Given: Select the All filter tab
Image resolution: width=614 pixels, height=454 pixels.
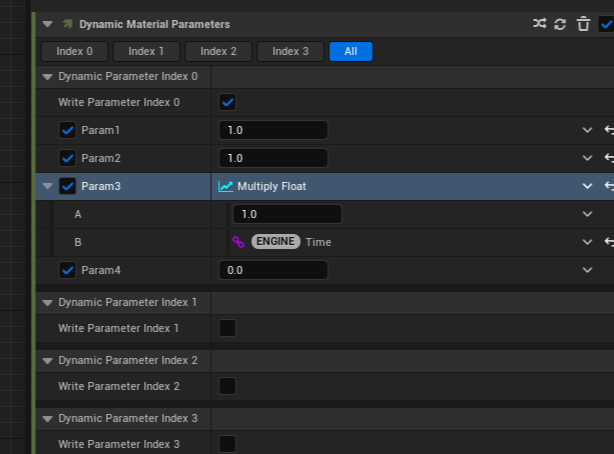Looking at the screenshot, I should click(x=350, y=51).
